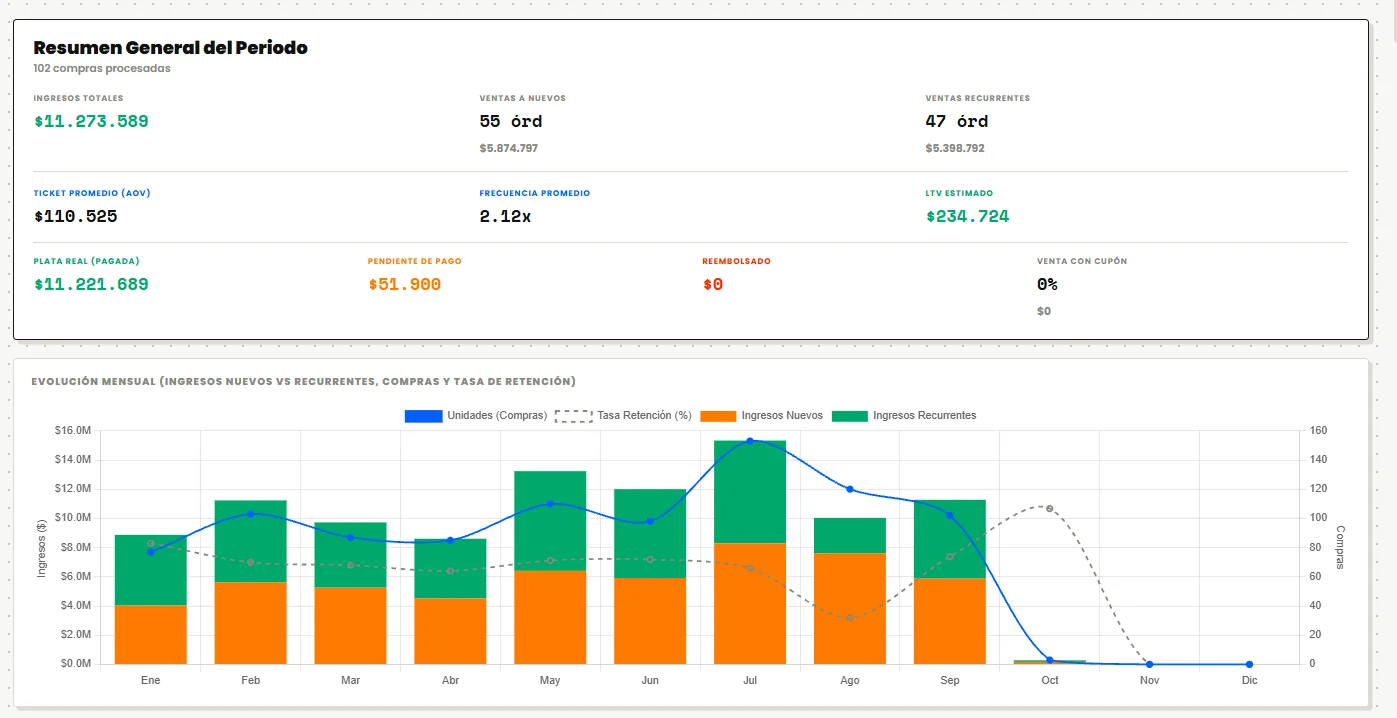Select the orange bar segment for Ago
The height and width of the screenshot is (718, 1397).
click(850, 608)
